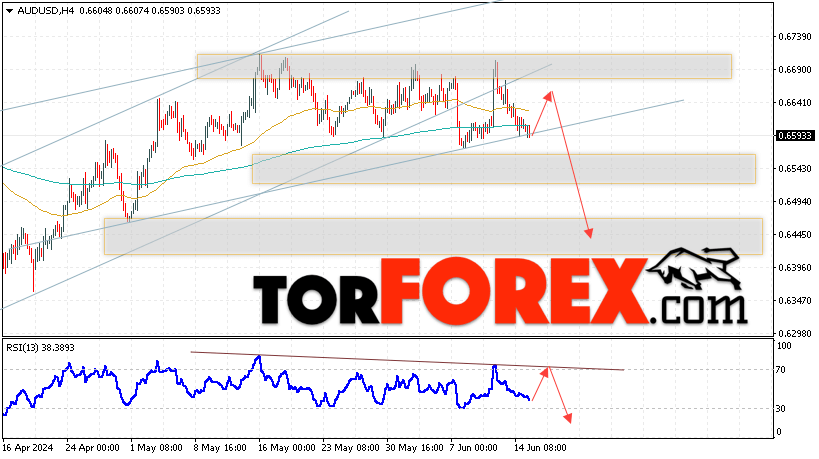Screen dimensions: 819x459
Task: Click the dropdown triangle beside AUDUSD,H4
Action: pyautogui.click(x=9, y=11)
